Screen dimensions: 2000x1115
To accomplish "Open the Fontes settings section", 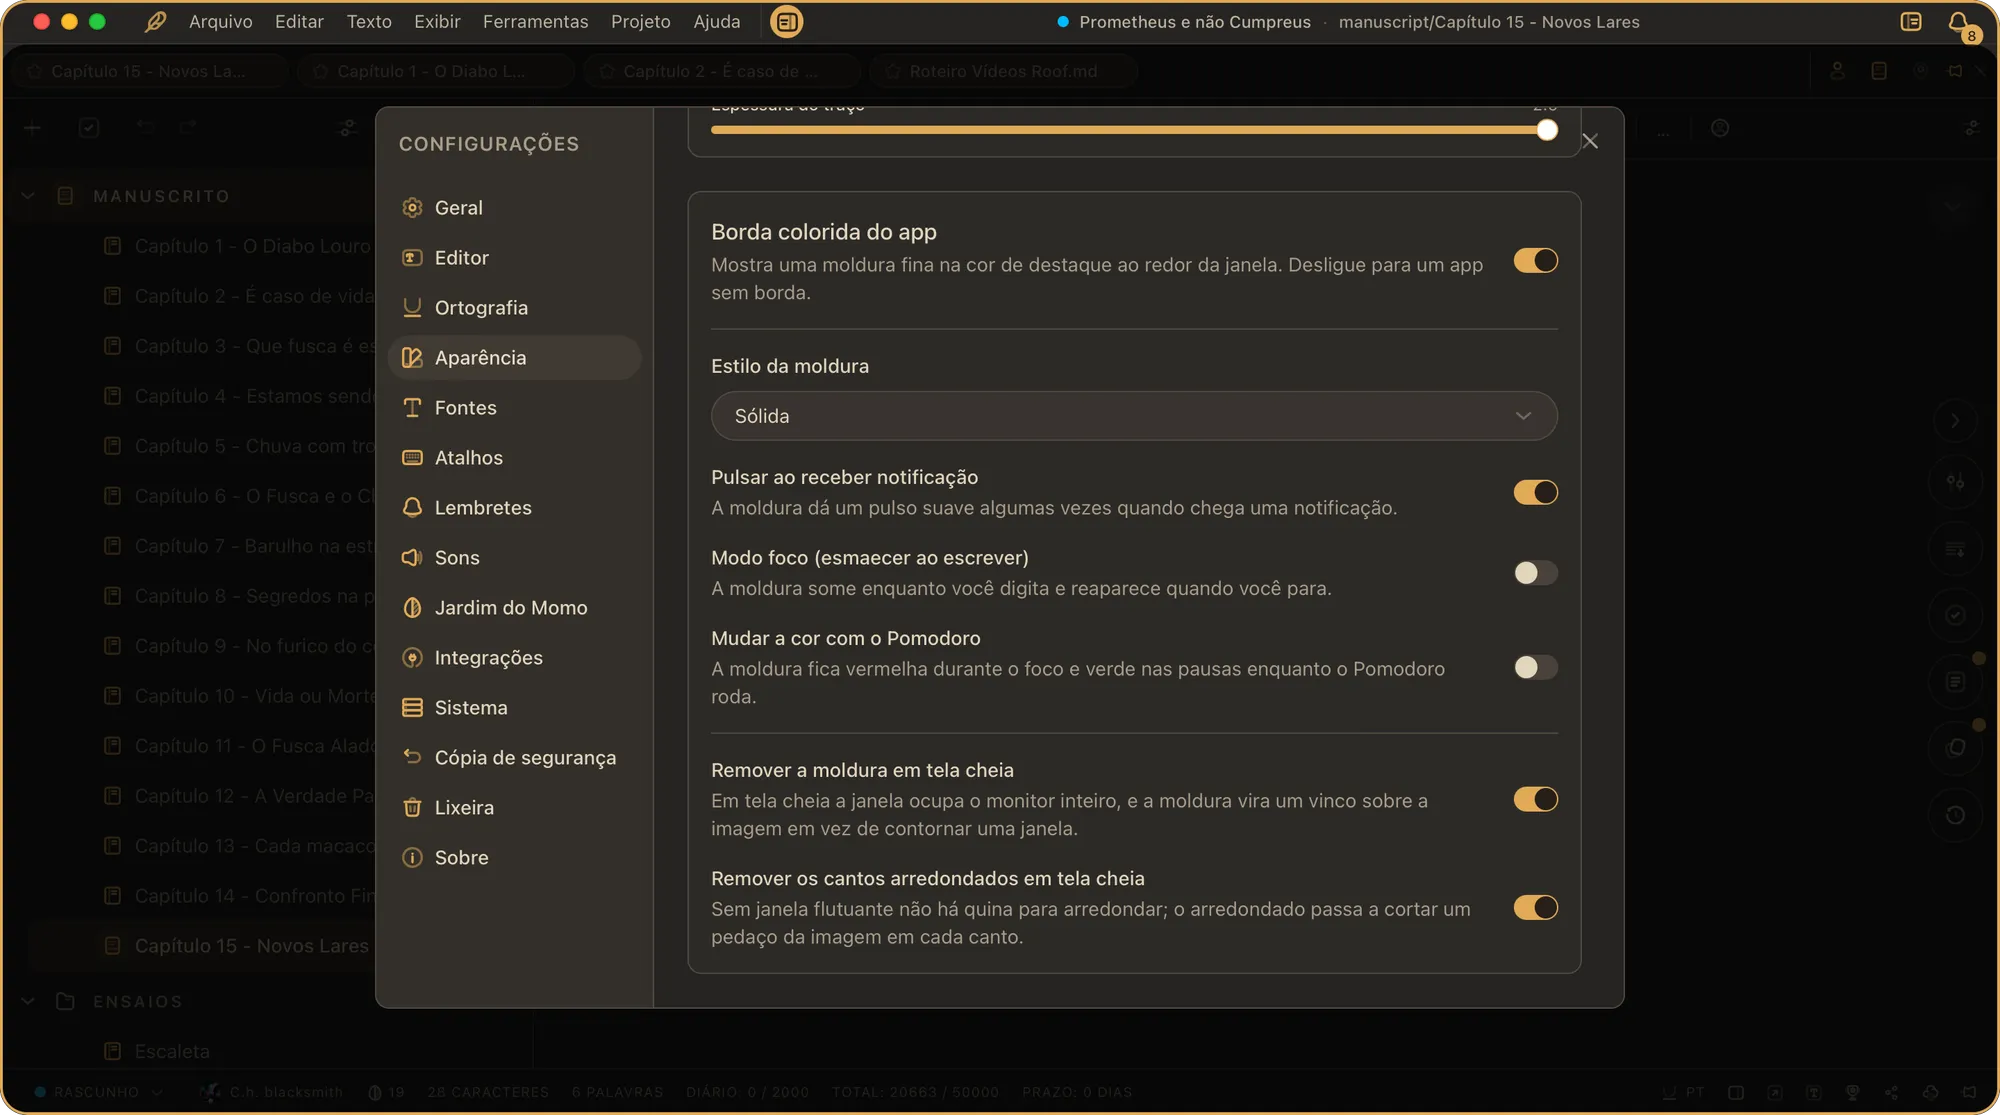I will 514,408.
